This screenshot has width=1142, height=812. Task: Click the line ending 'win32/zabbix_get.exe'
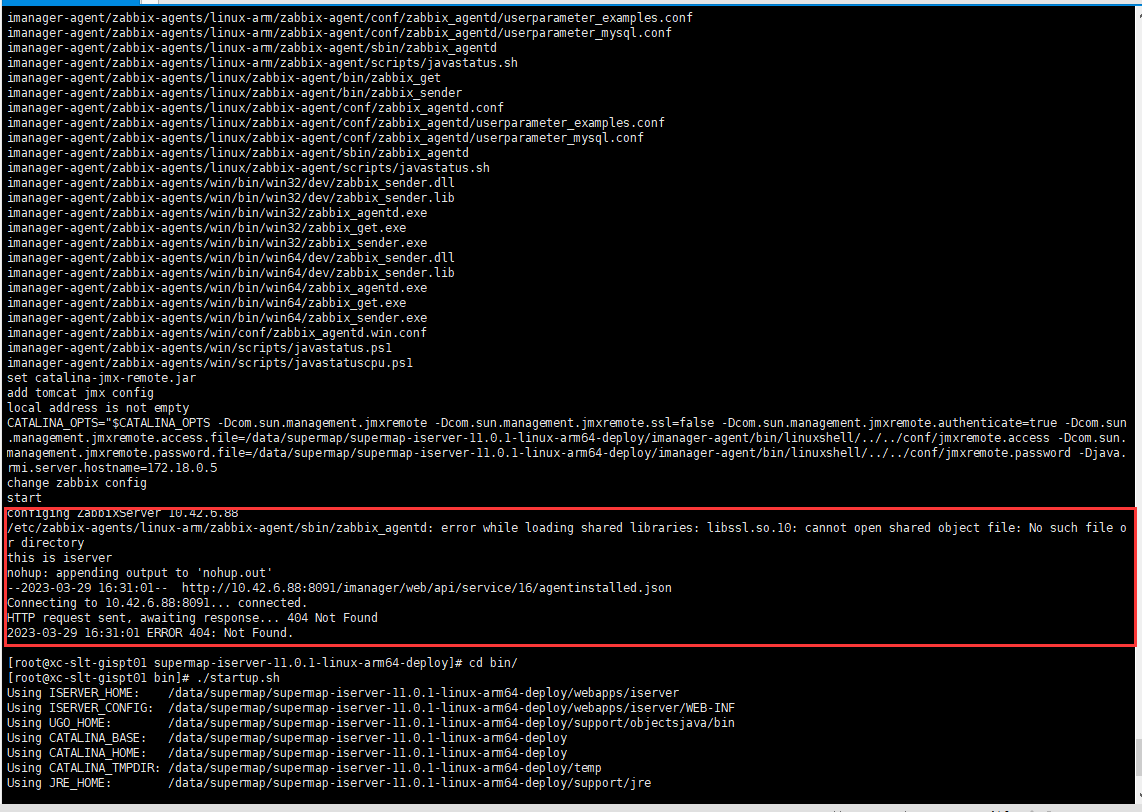(x=206, y=228)
